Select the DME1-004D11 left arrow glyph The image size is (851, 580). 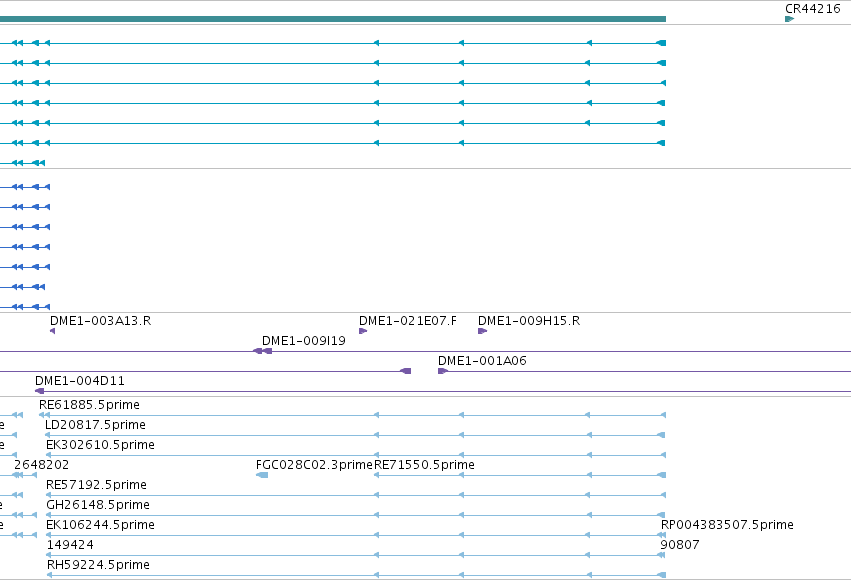(x=39, y=391)
